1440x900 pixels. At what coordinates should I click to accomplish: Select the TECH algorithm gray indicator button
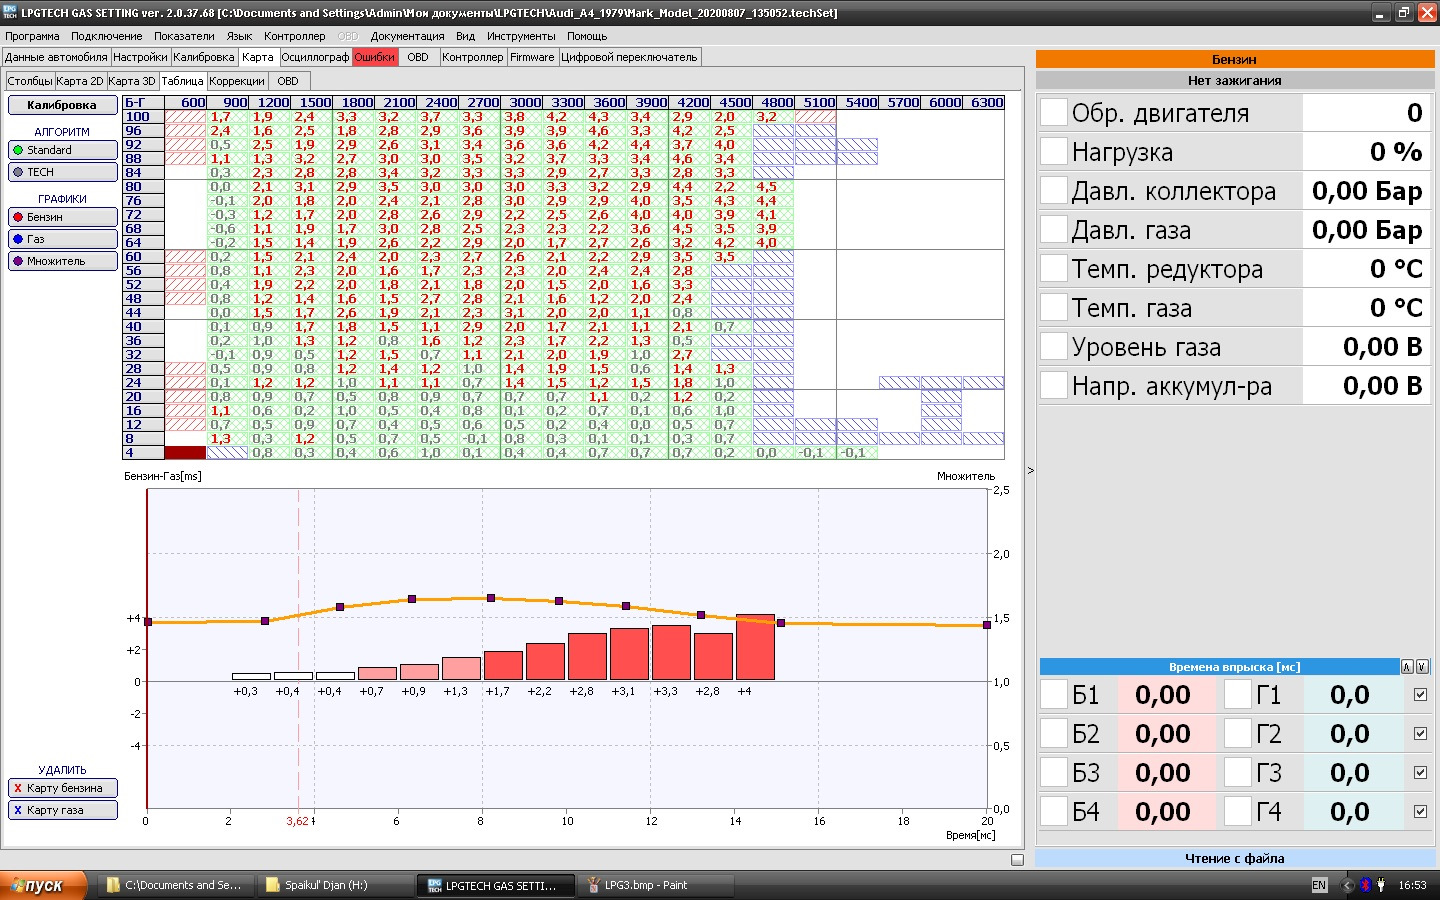coord(62,172)
